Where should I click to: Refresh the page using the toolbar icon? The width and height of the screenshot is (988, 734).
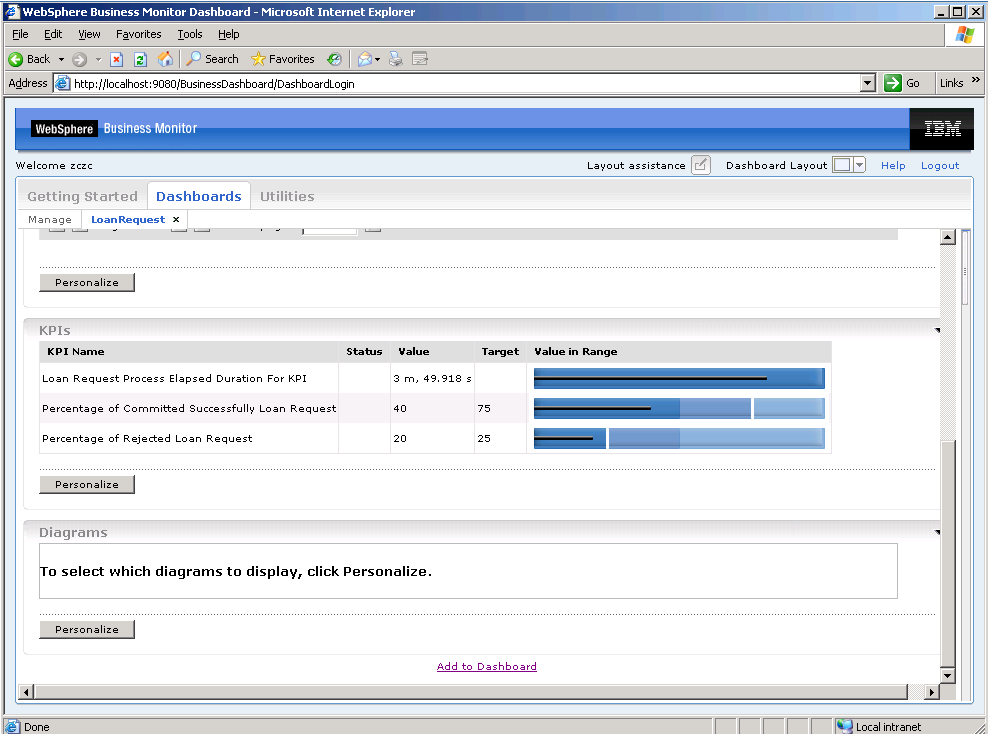[141, 59]
